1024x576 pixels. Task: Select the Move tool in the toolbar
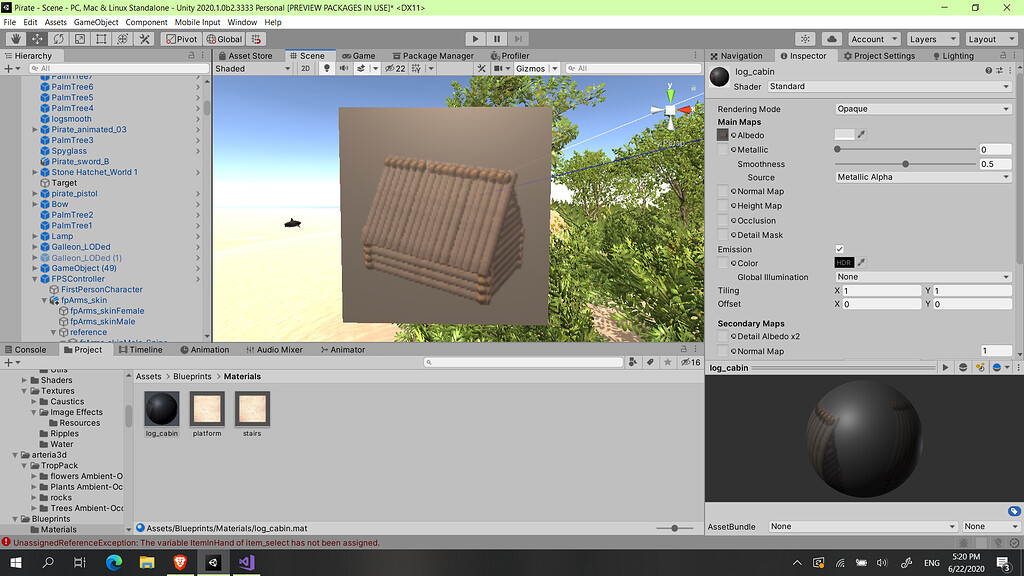[36, 39]
